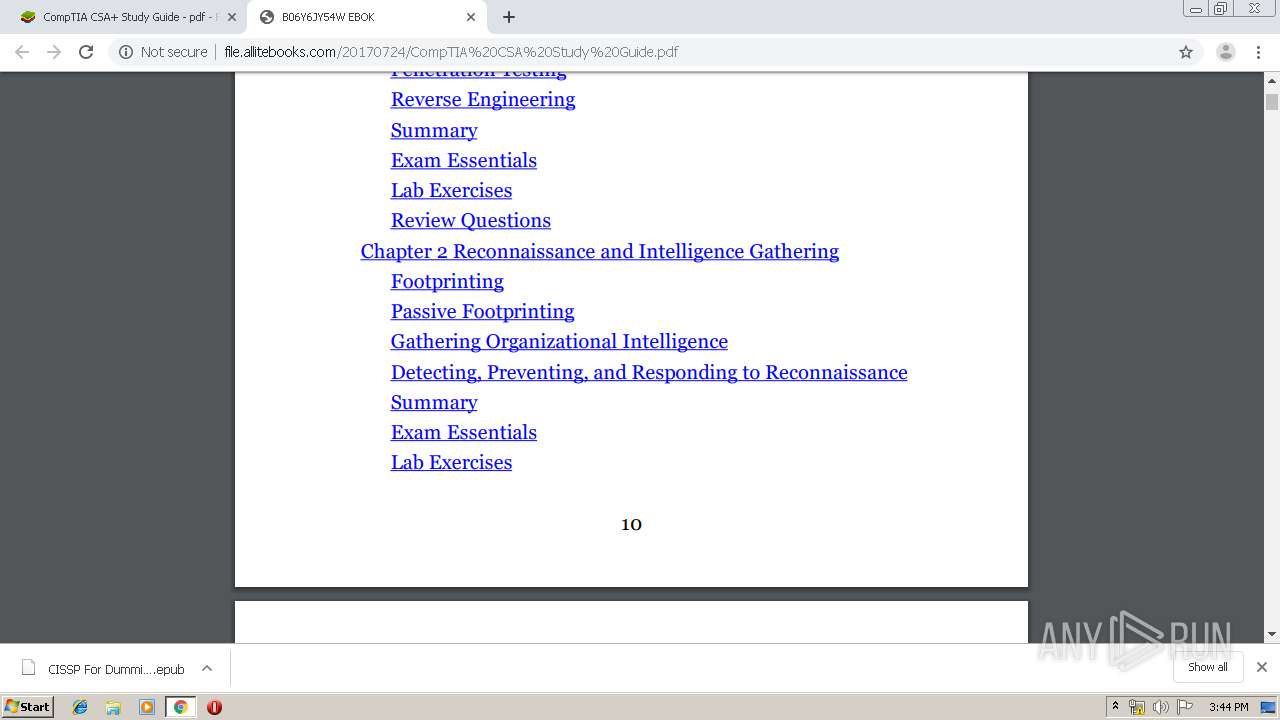Open first Lab Exercises link above Review Questions
This screenshot has width=1280, height=720.
[x=451, y=190]
